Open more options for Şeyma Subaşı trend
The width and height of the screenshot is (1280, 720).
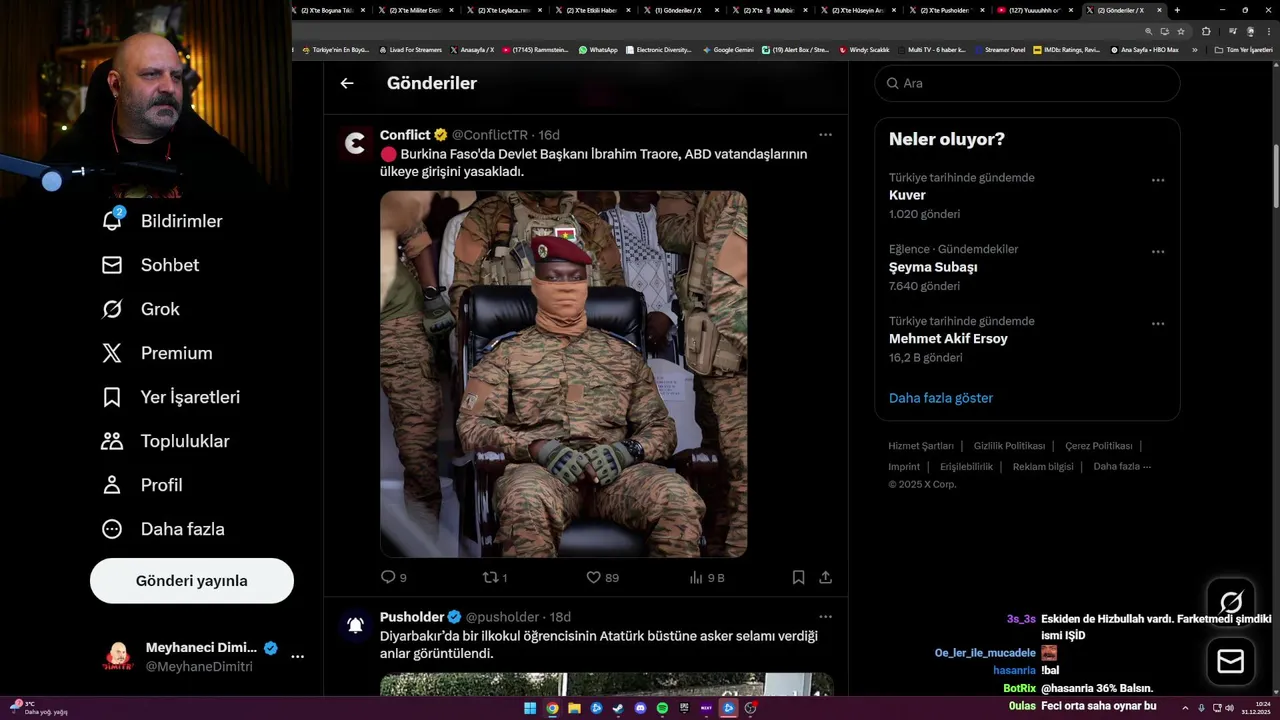pos(1157,252)
